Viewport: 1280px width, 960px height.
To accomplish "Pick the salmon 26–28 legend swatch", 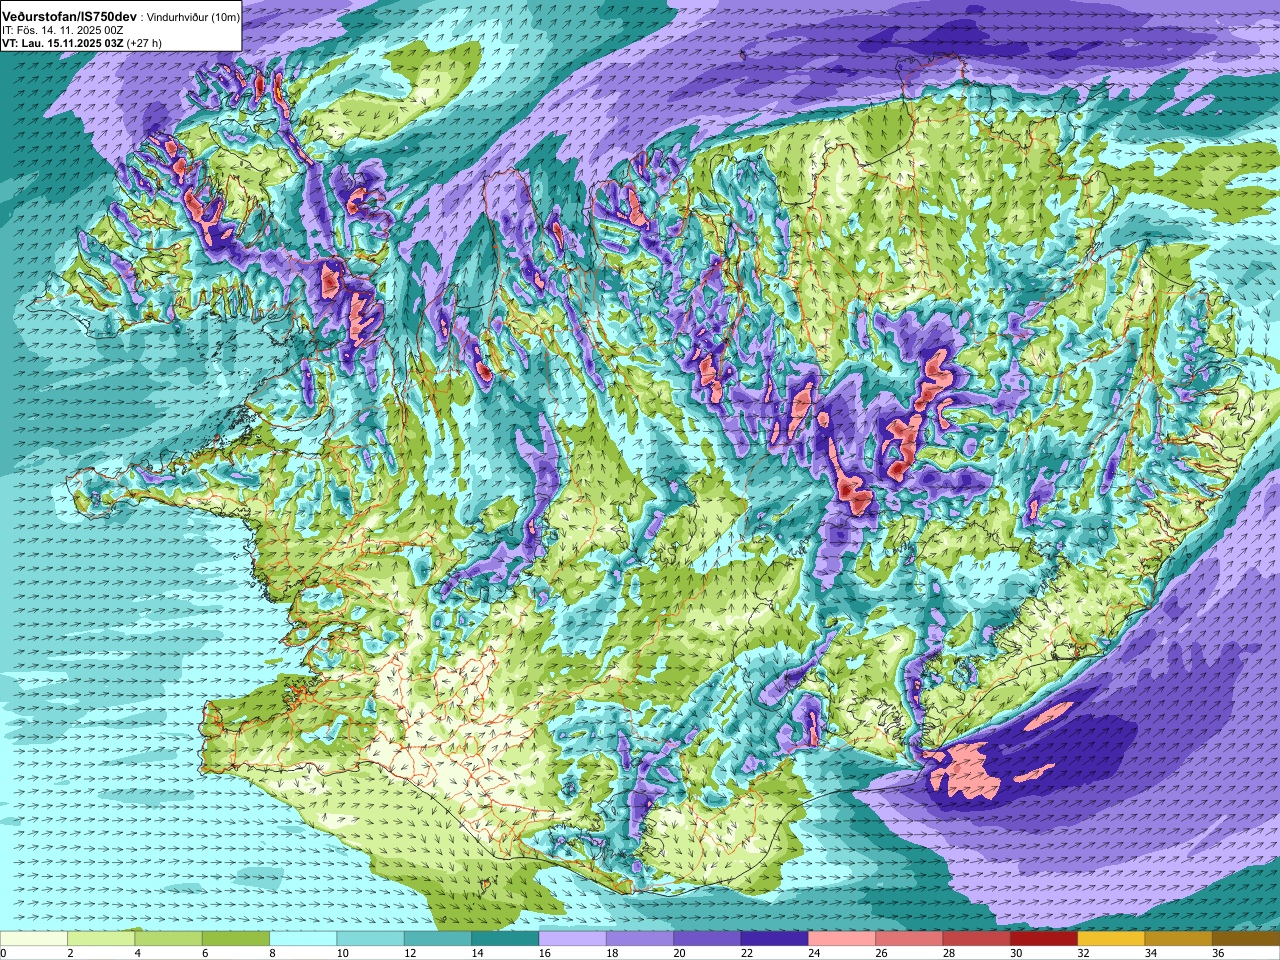I will [909, 939].
